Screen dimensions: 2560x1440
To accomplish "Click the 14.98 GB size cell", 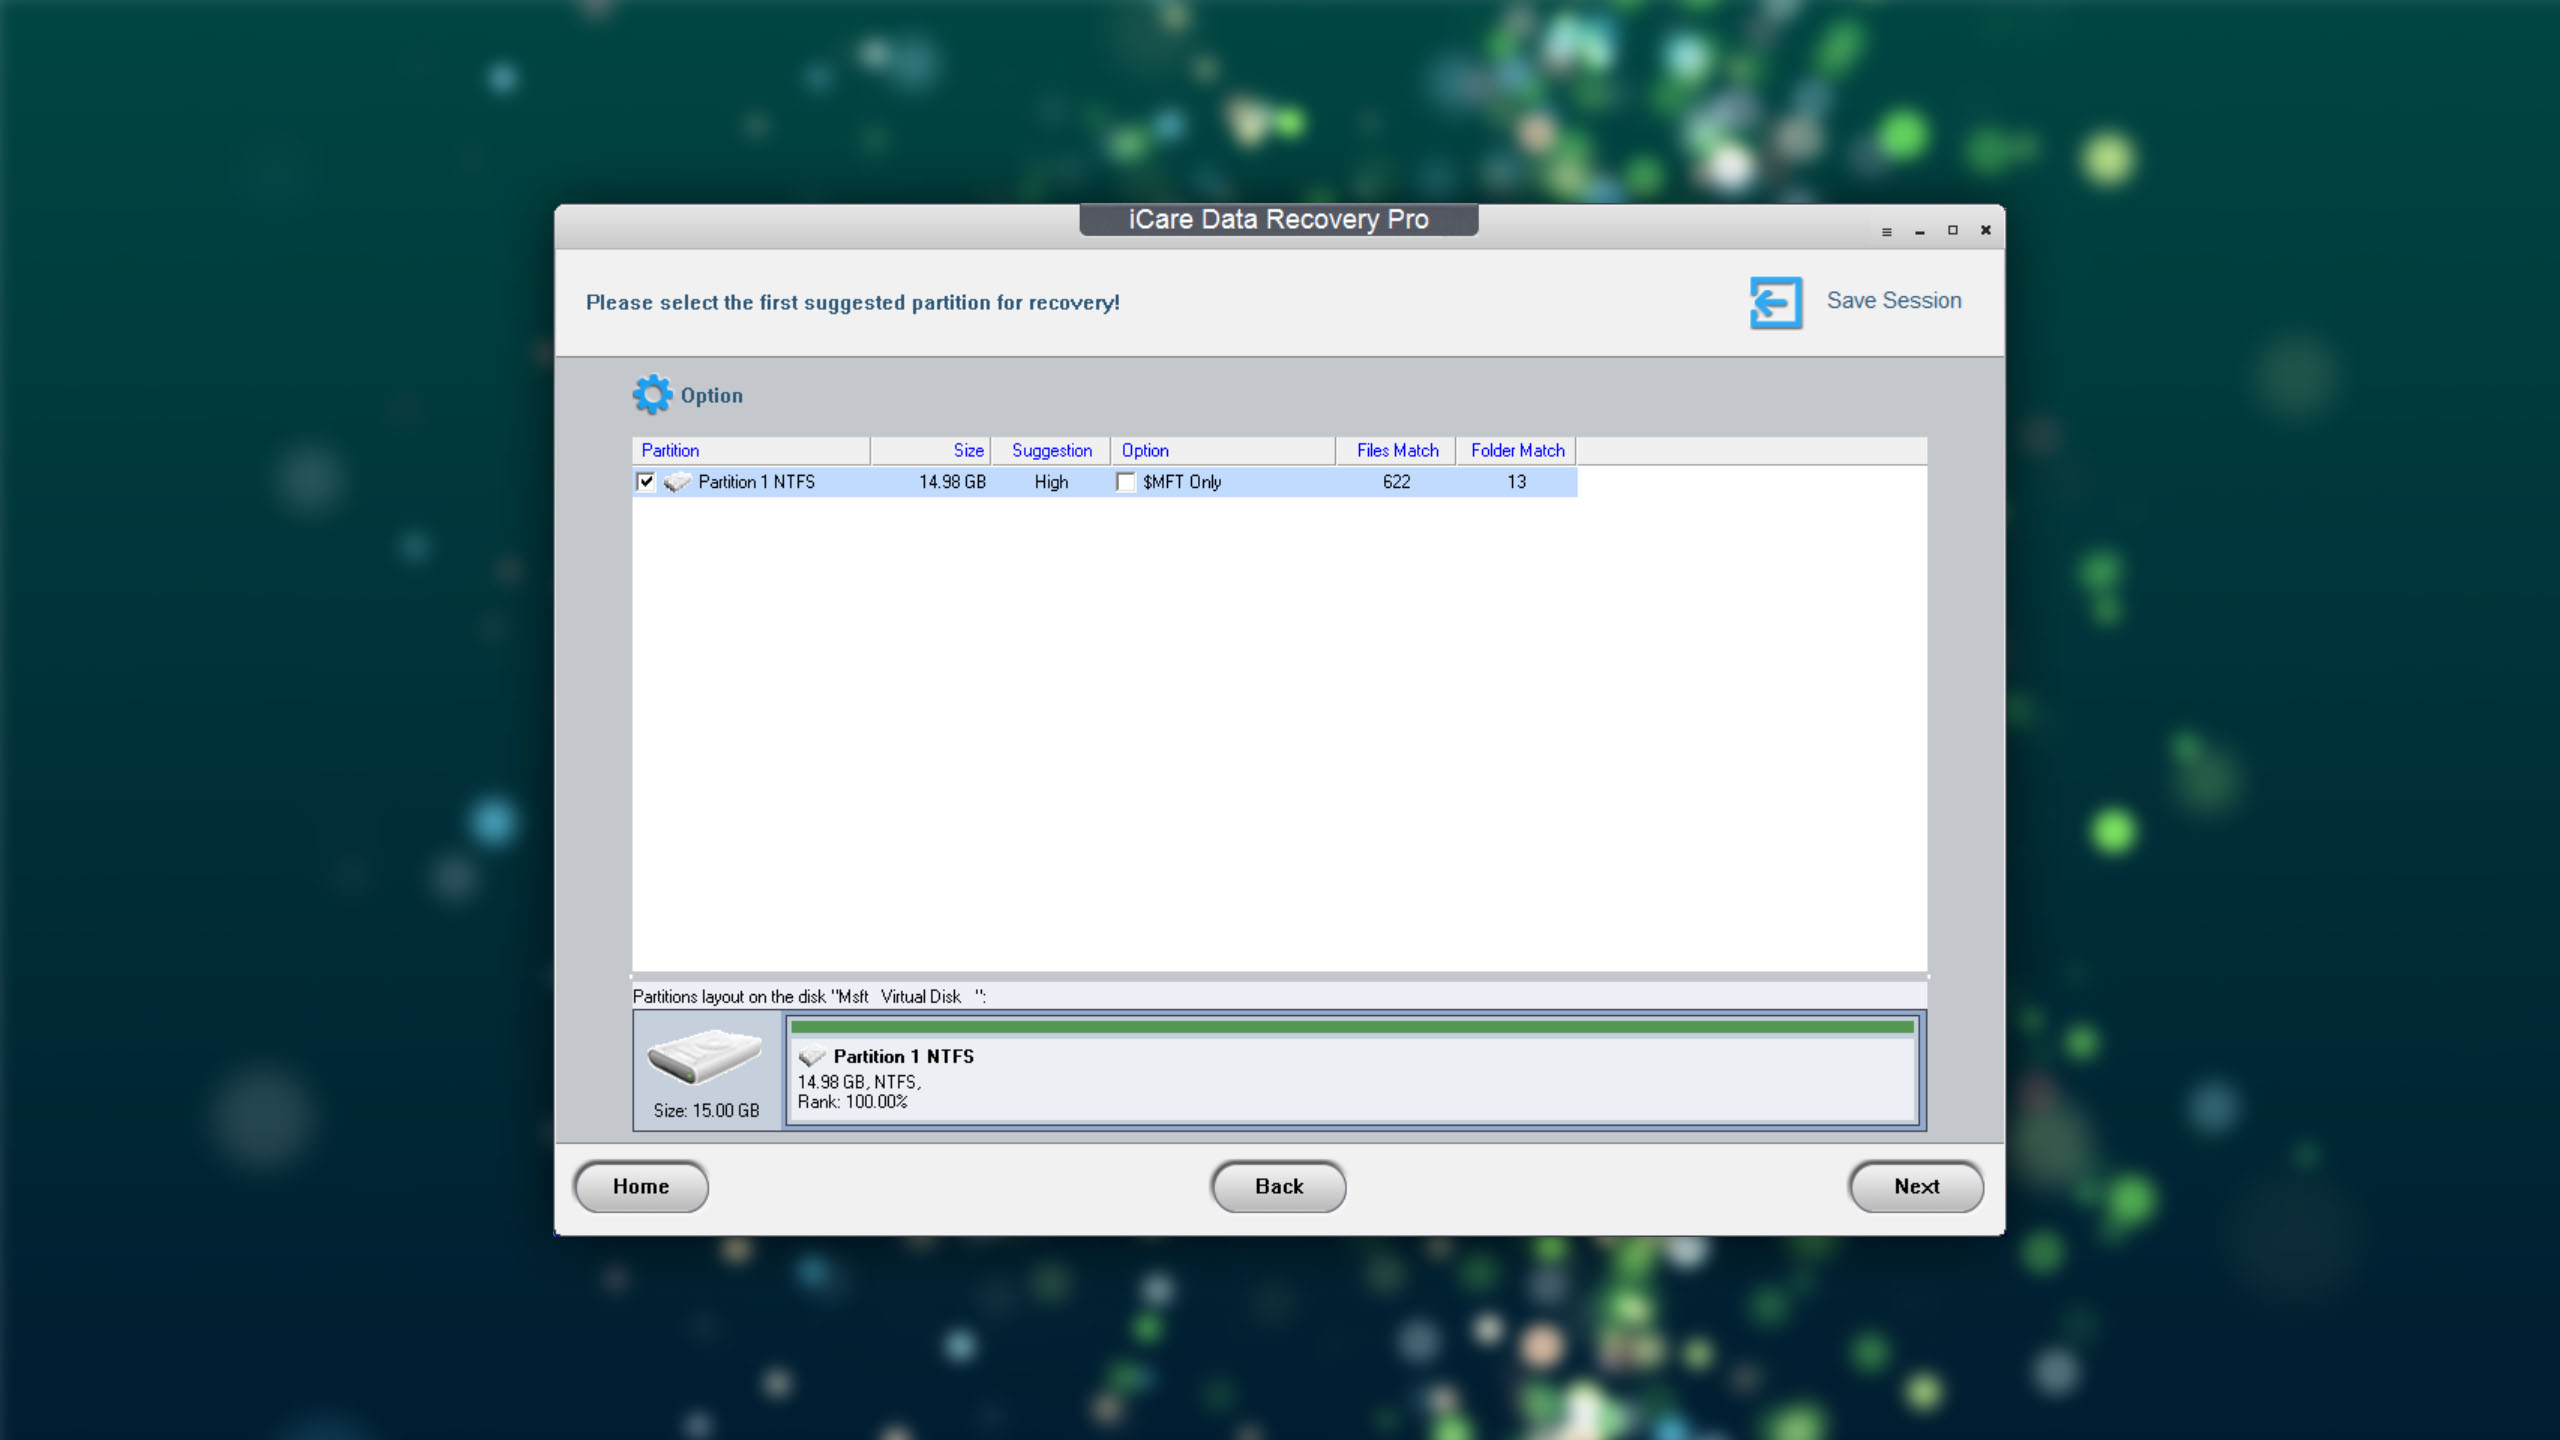I will [952, 482].
